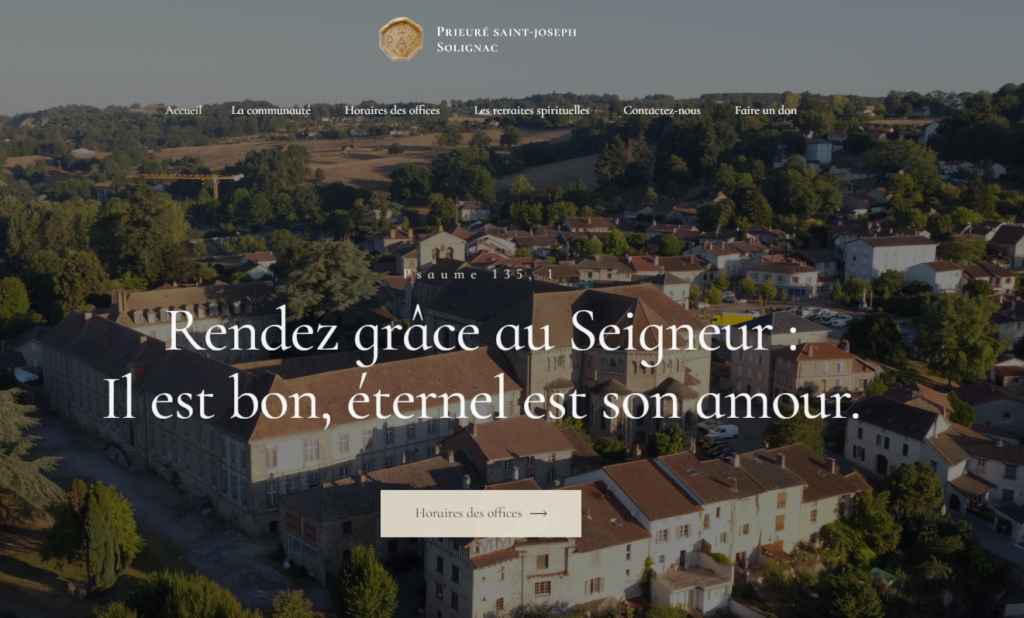Click the Prieuré Saint-Joseph site title

(x=507, y=31)
